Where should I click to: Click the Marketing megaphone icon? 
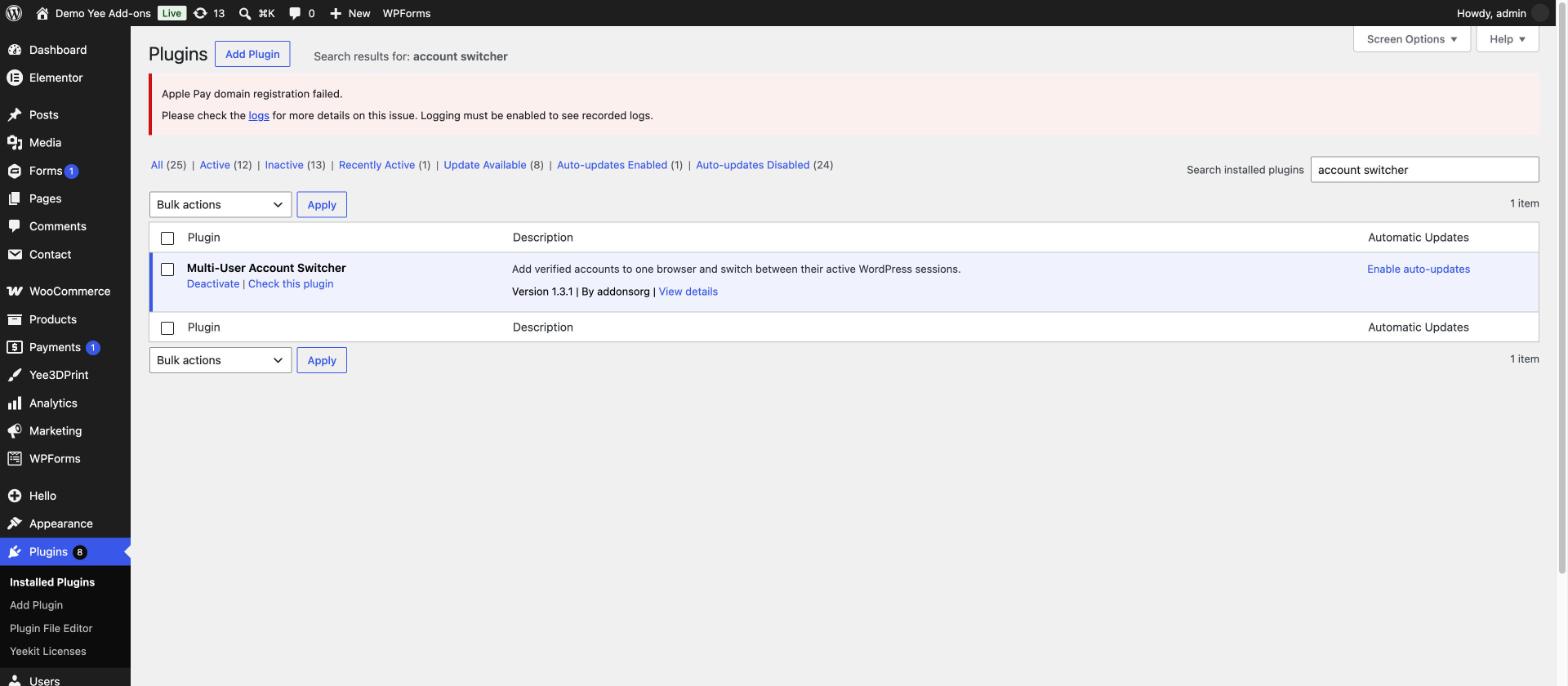pos(14,431)
